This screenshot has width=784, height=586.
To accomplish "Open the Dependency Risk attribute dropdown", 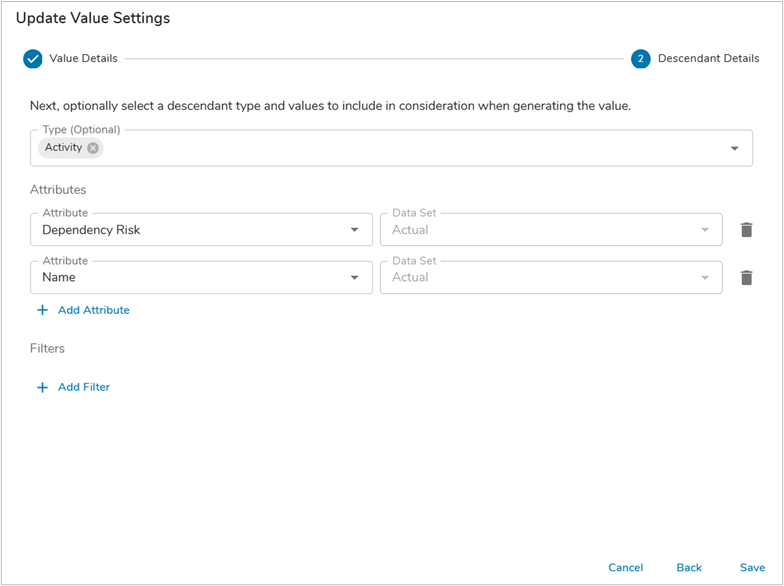I will tap(354, 230).
